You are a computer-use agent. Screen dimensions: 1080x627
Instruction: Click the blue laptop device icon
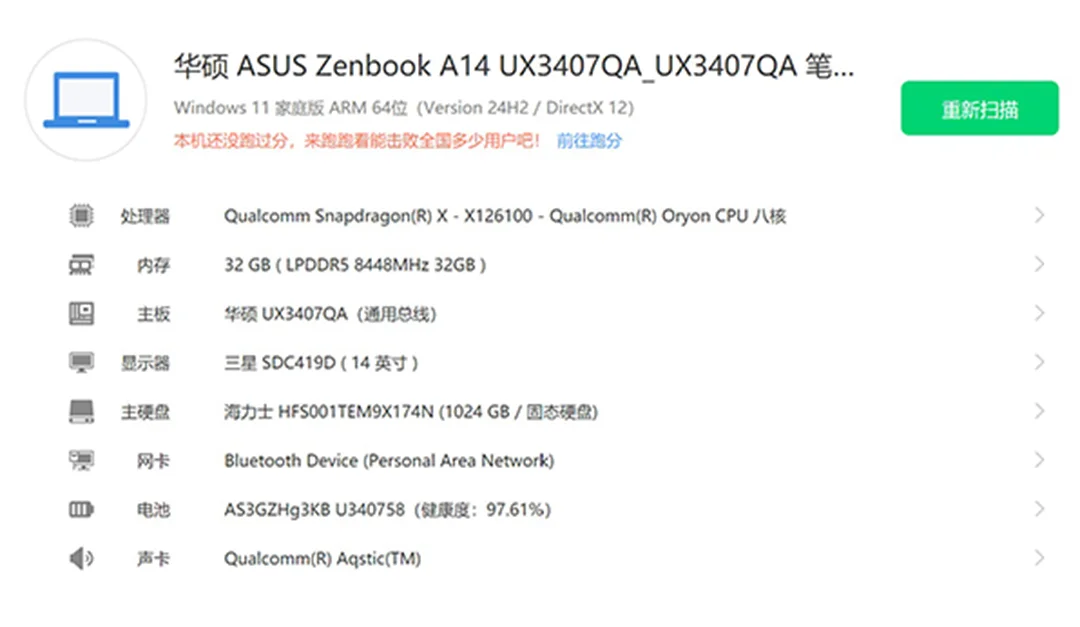[86, 100]
